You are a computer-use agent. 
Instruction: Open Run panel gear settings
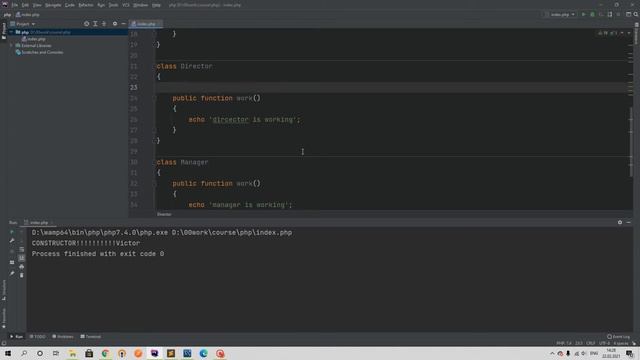click(x=620, y=222)
